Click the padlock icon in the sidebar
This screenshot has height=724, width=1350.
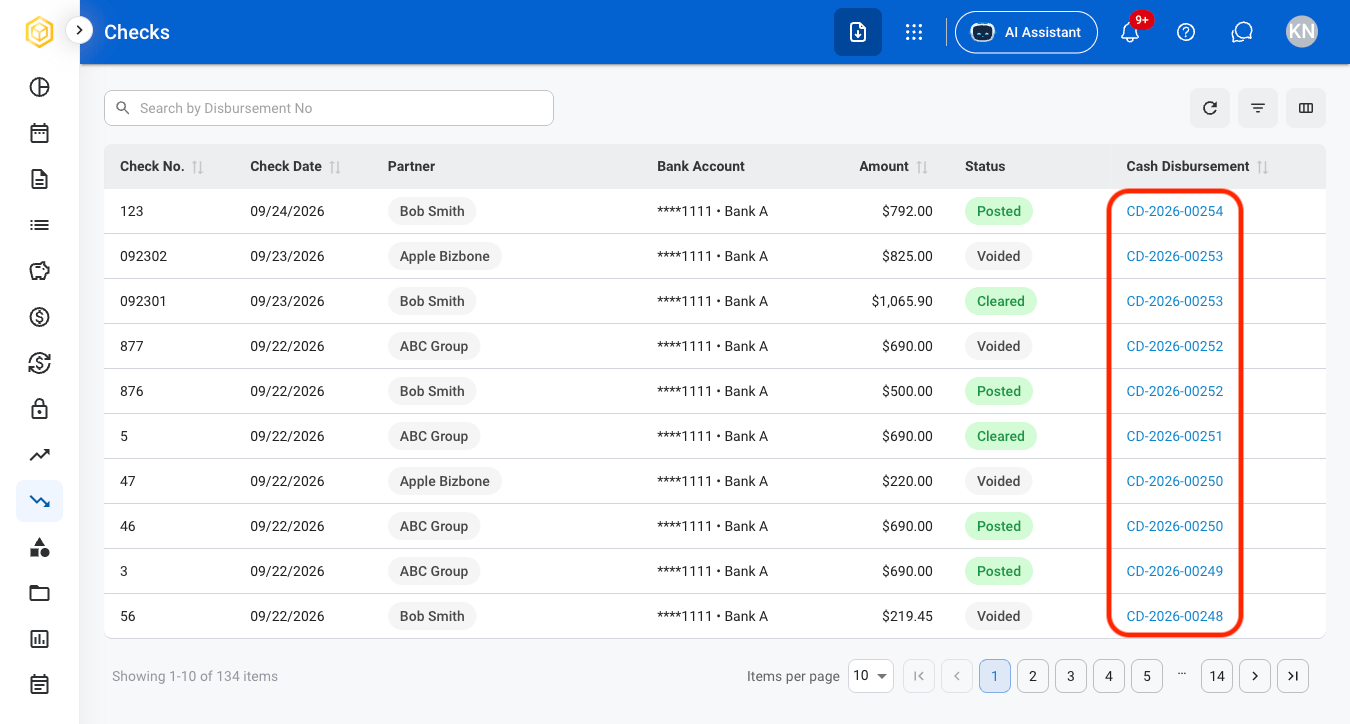click(39, 409)
